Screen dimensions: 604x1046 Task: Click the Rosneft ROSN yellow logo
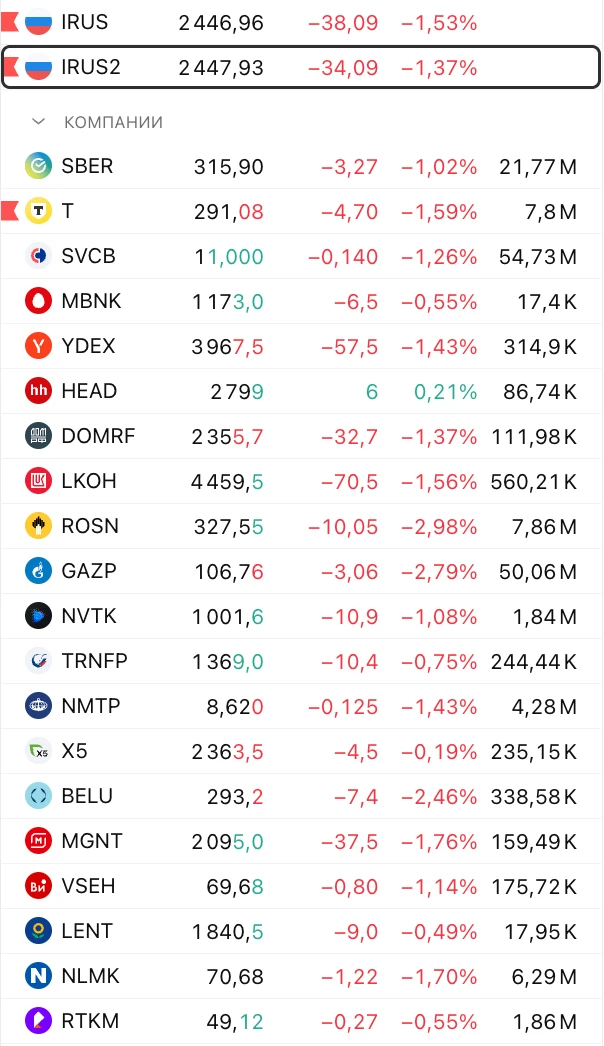point(38,526)
